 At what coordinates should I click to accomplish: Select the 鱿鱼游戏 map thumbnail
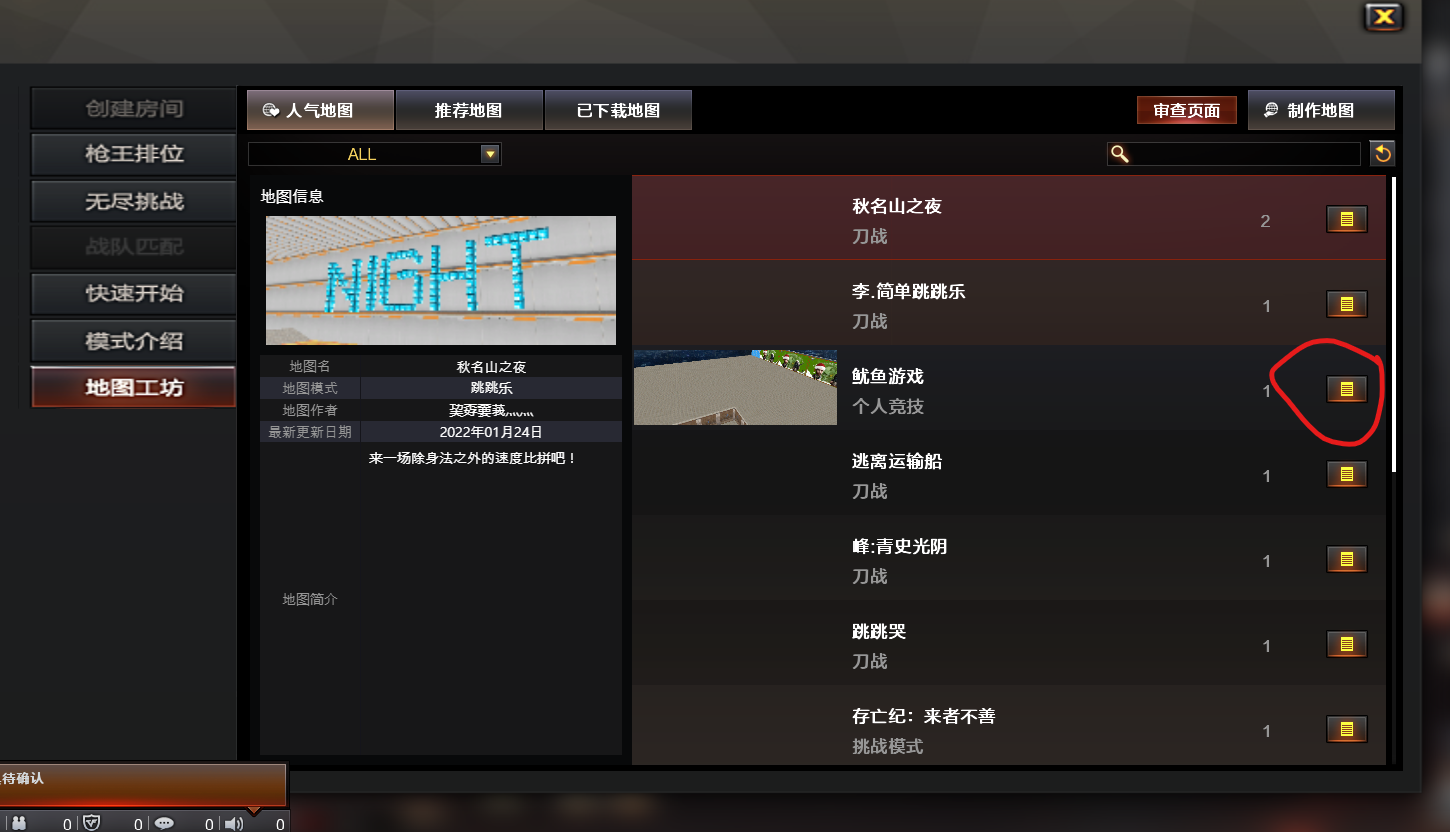[735, 387]
